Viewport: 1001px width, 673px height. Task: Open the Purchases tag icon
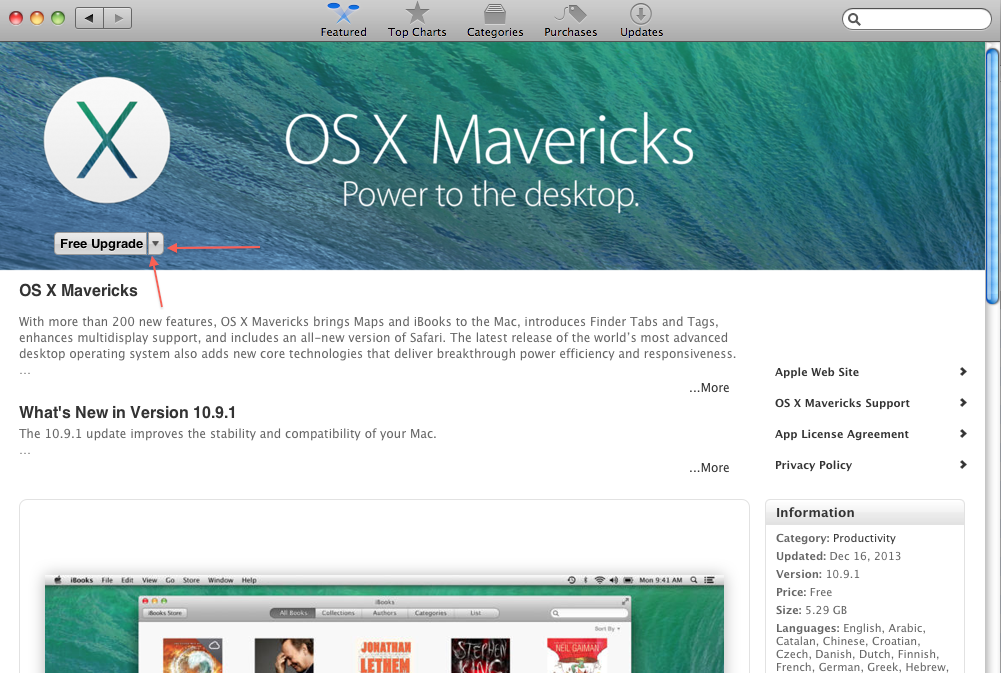(x=571, y=13)
